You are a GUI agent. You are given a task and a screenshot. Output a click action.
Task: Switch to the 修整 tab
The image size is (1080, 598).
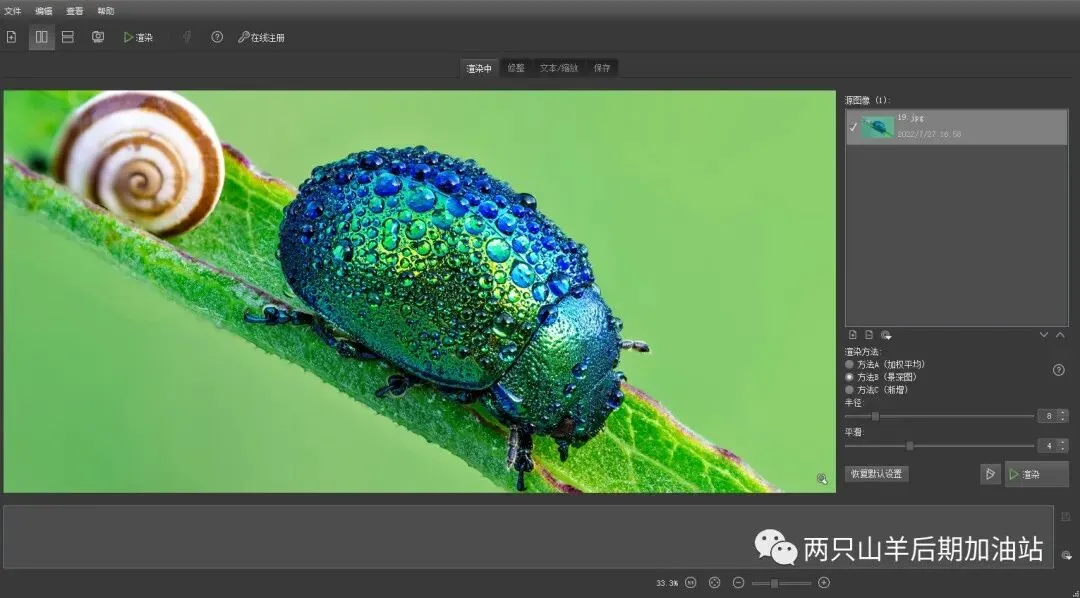[x=516, y=68]
